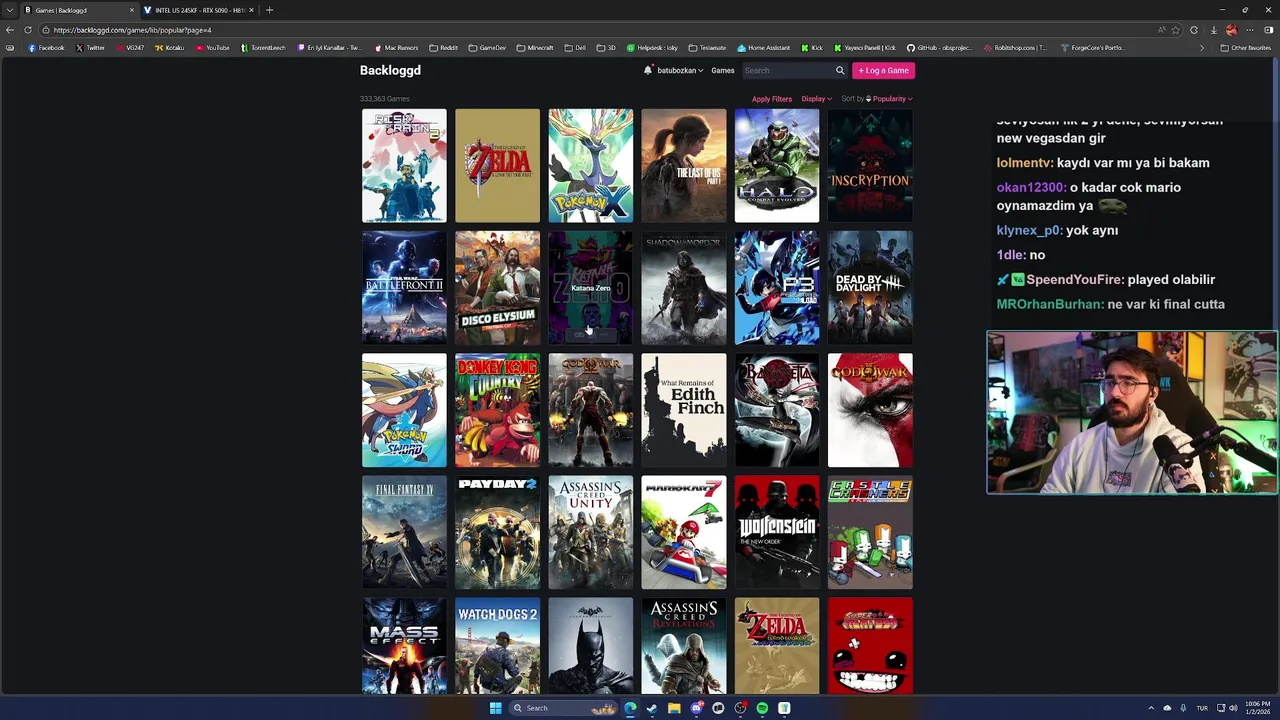The width and height of the screenshot is (1280, 720).
Task: Open Reddit bookmarks folder
Action: click(x=443, y=47)
